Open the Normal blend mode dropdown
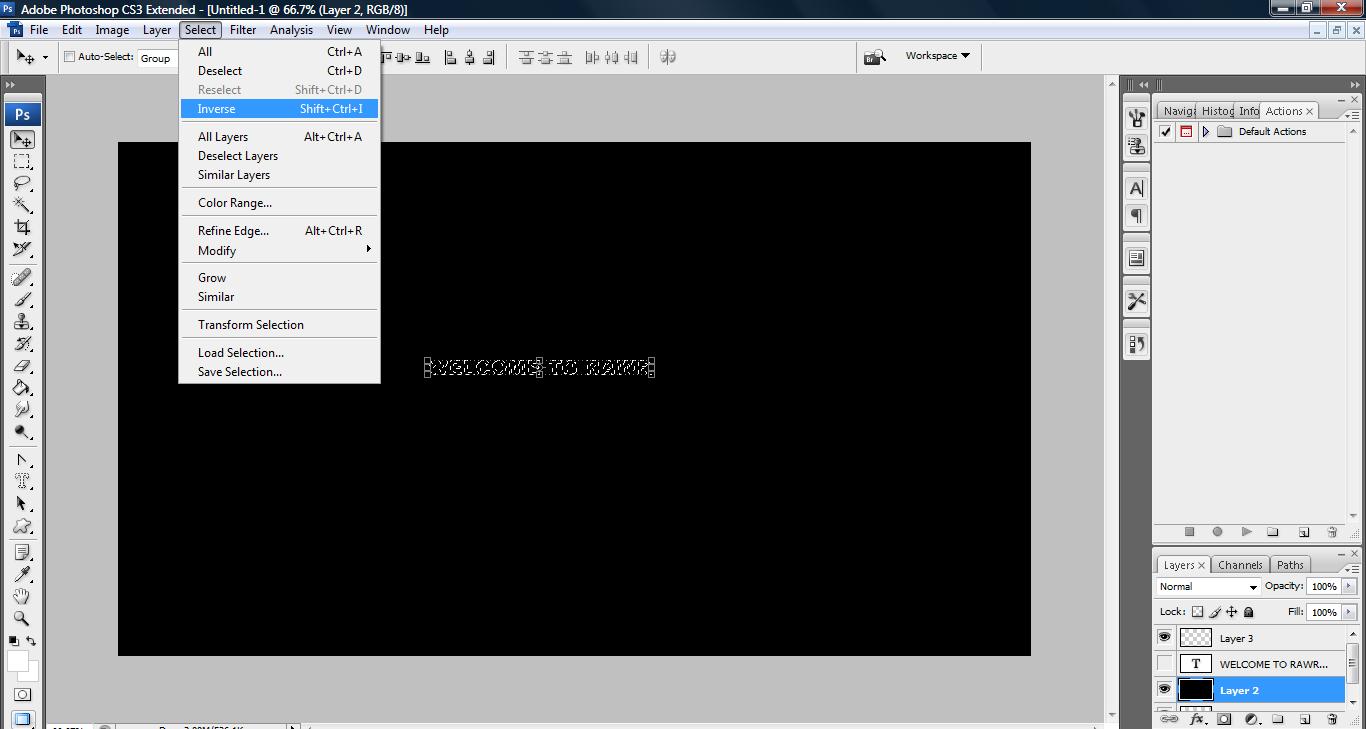Screen dimensions: 1366x729 (1208, 587)
